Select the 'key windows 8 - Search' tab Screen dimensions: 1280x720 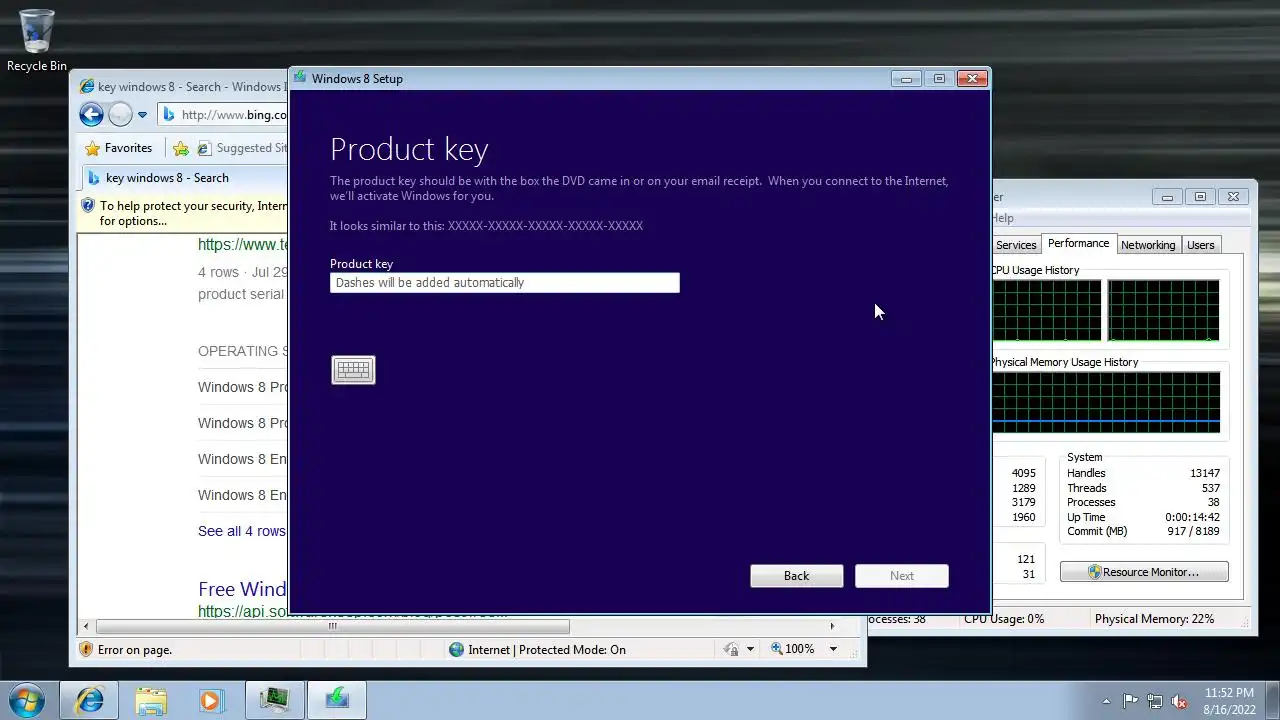168,178
